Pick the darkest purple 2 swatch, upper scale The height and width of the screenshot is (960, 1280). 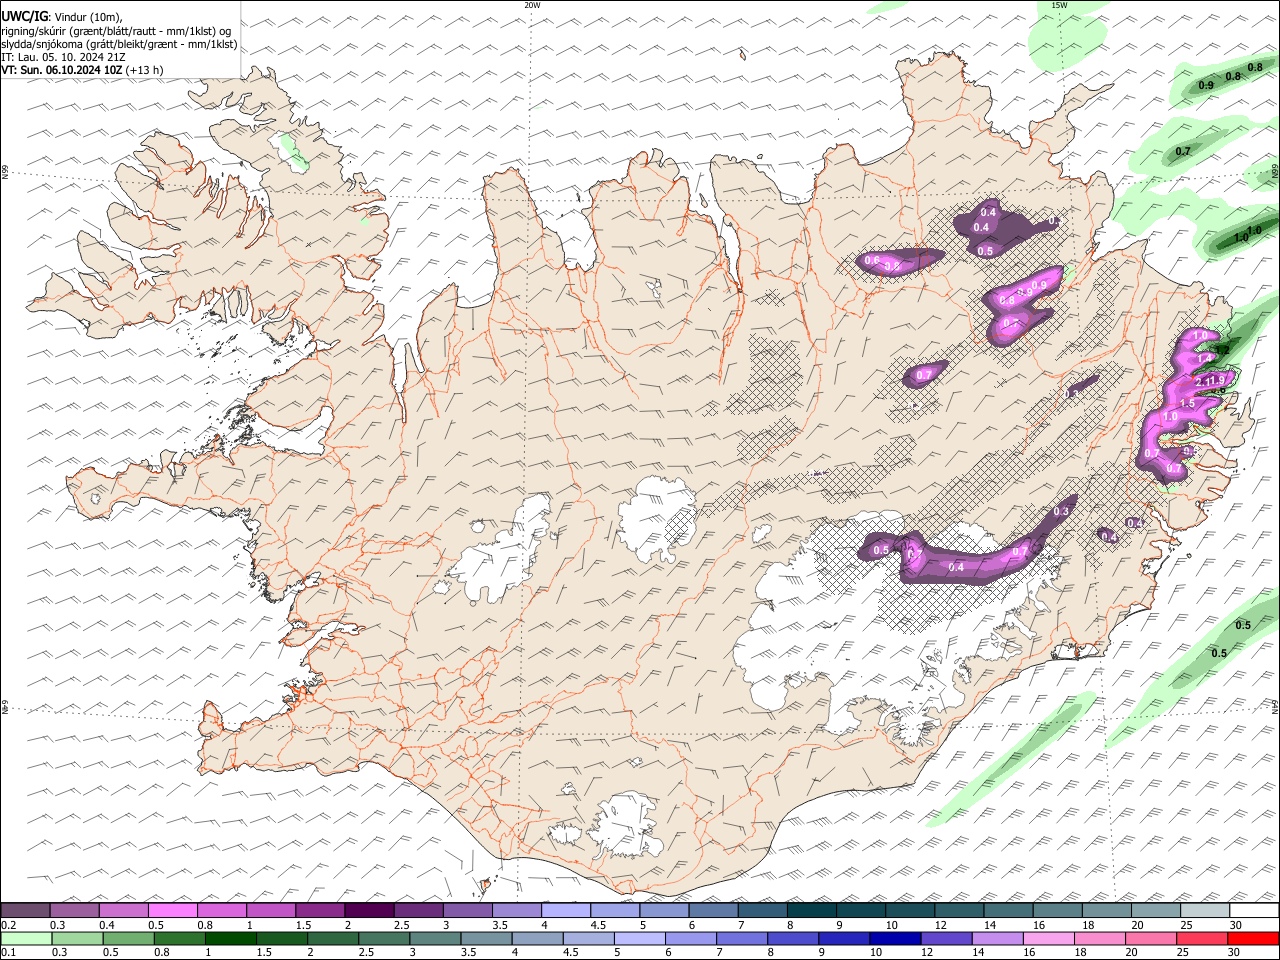[369, 910]
